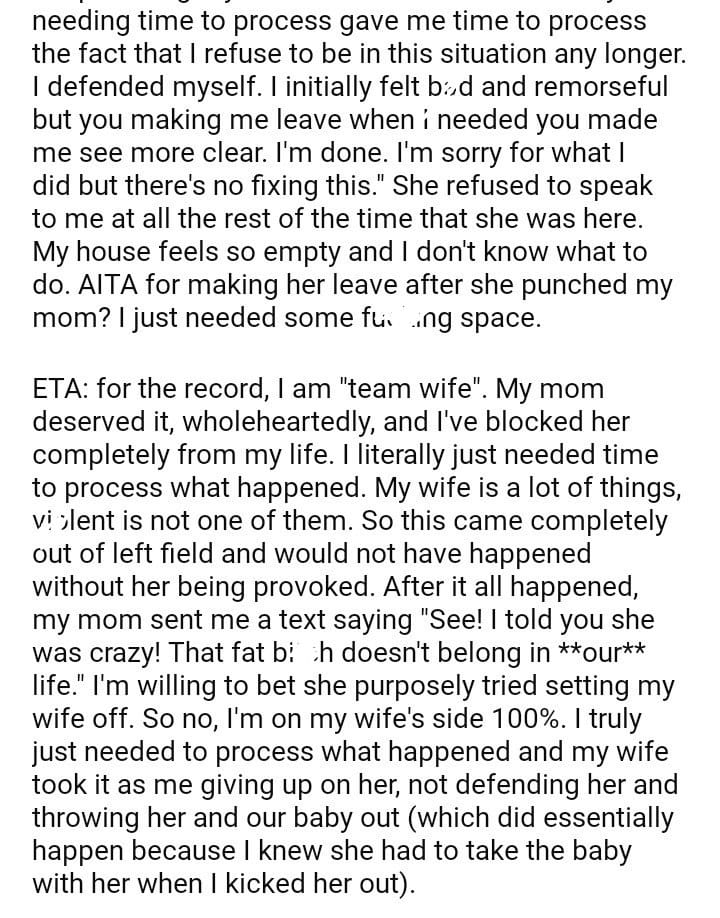Click the word "crazy!" in the quote
Viewport: 720px width, 918px height.
click(138, 653)
